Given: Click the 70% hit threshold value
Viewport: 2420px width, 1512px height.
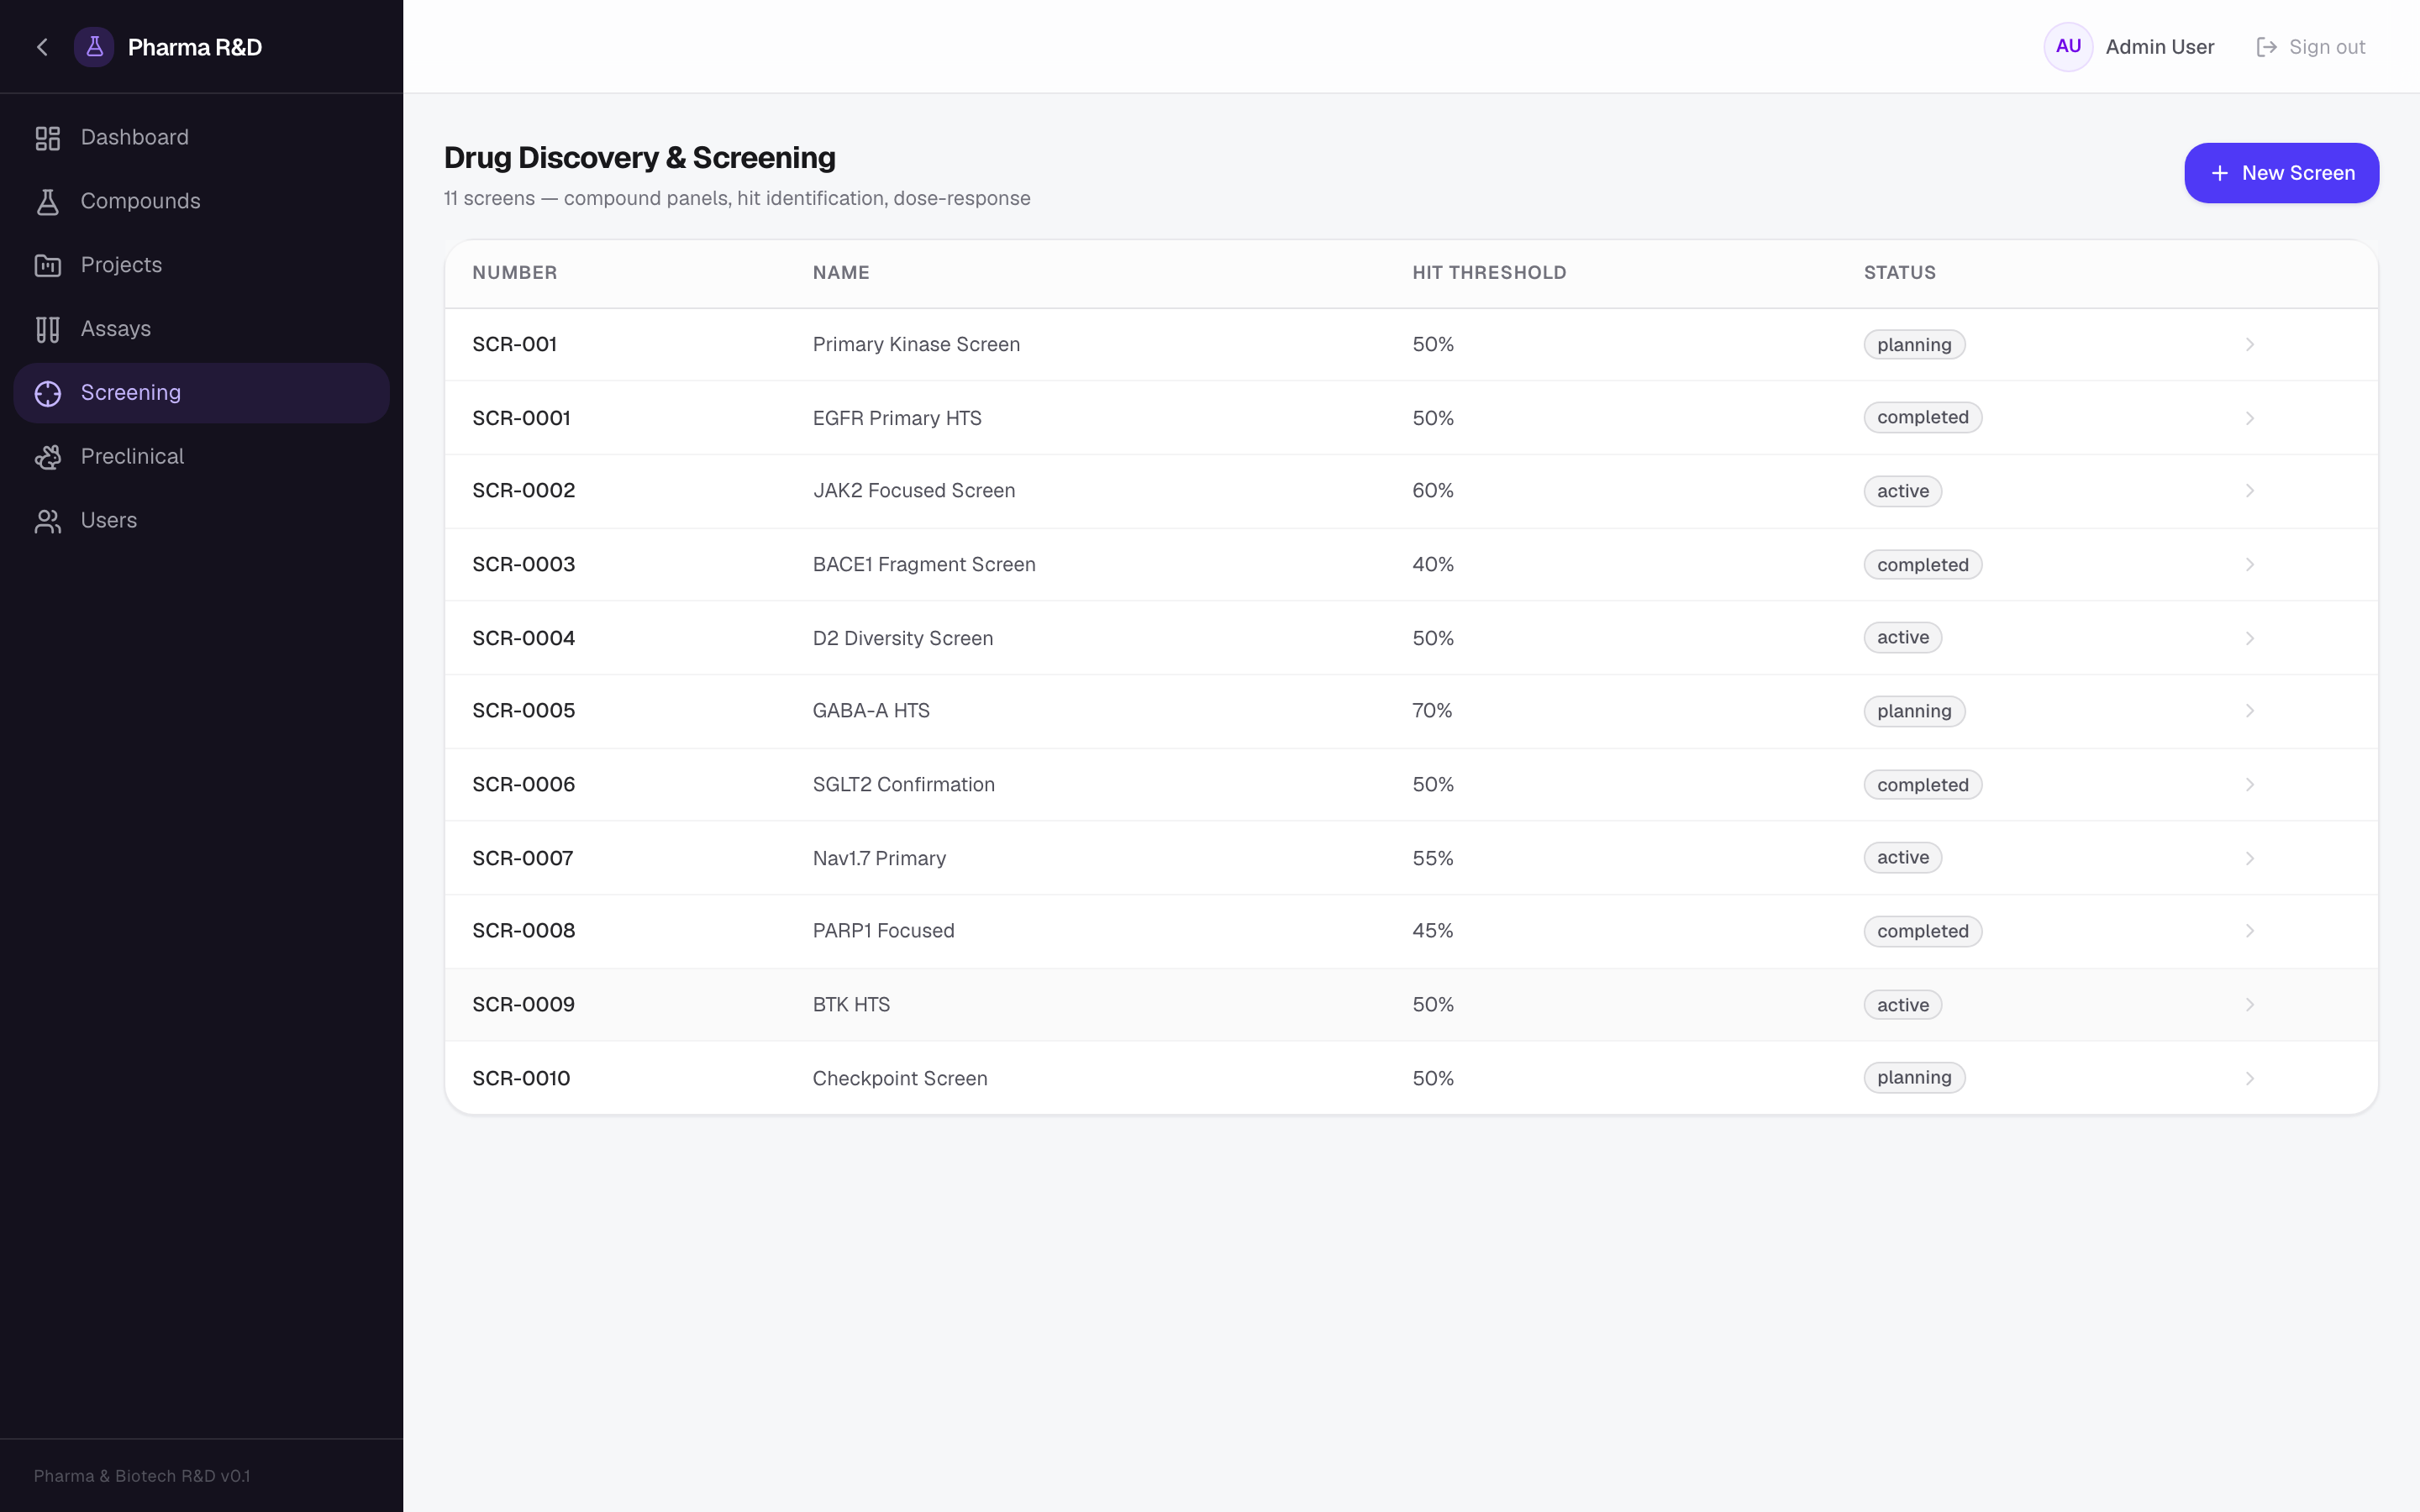Looking at the screenshot, I should [1432, 711].
